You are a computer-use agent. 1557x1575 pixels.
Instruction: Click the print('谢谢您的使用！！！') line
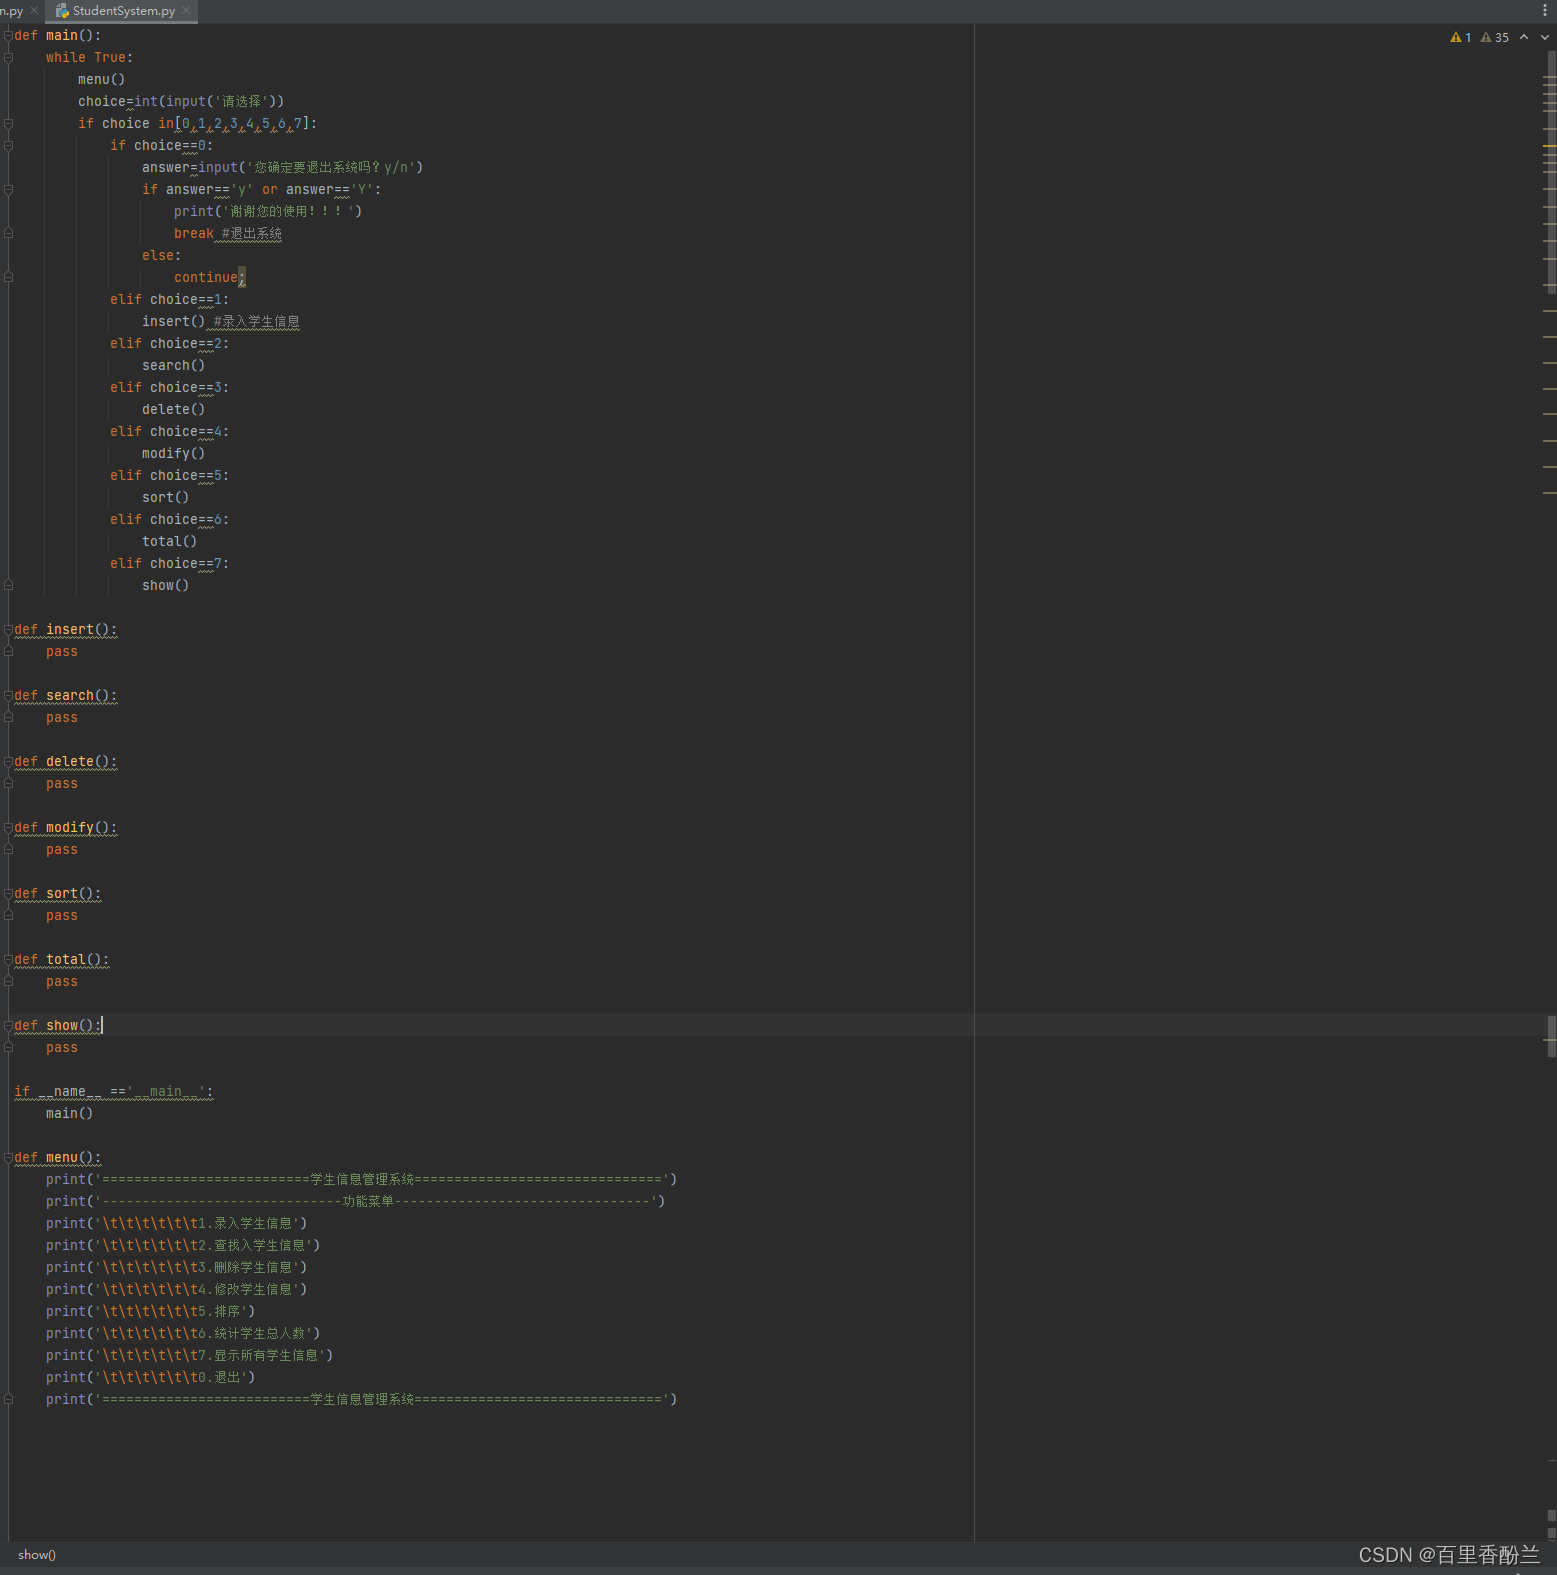[x=268, y=211]
